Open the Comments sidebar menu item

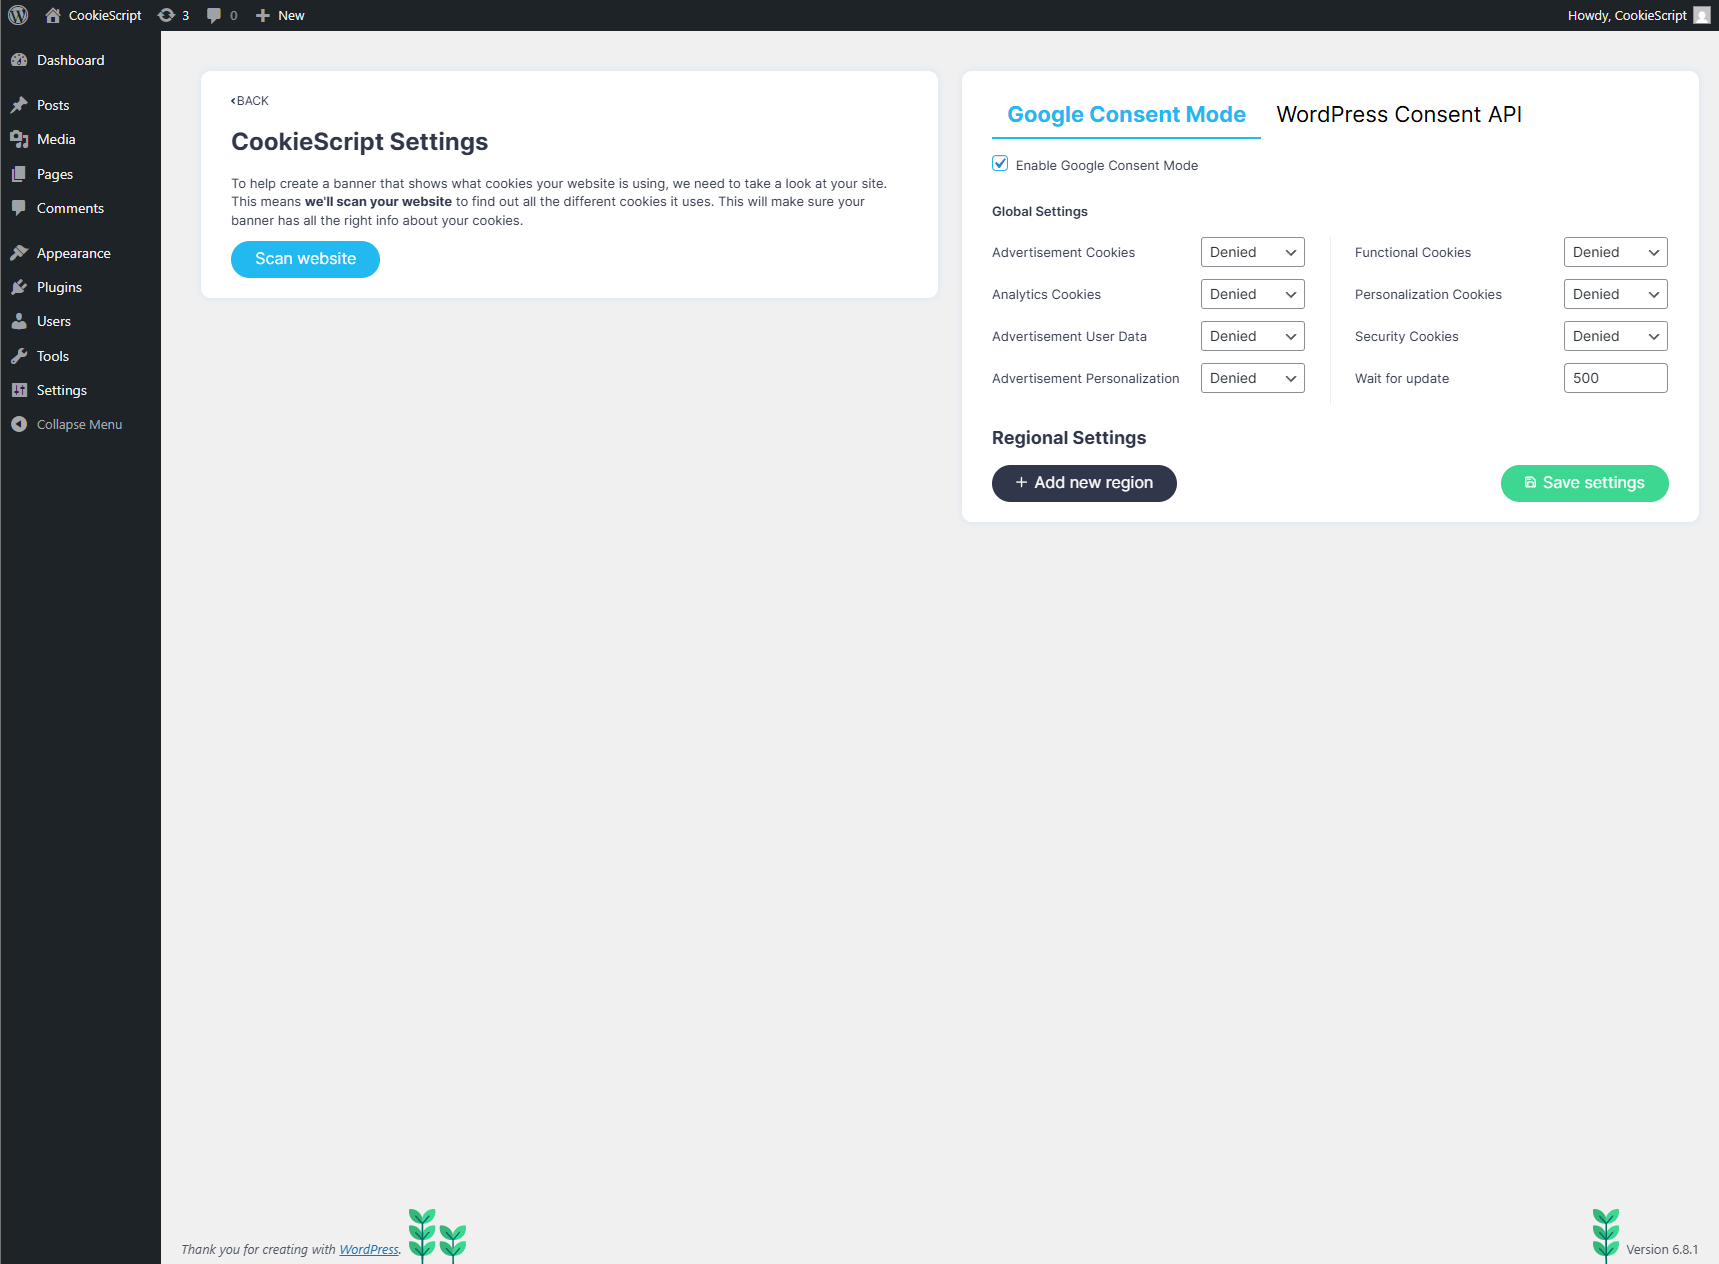coord(80,208)
